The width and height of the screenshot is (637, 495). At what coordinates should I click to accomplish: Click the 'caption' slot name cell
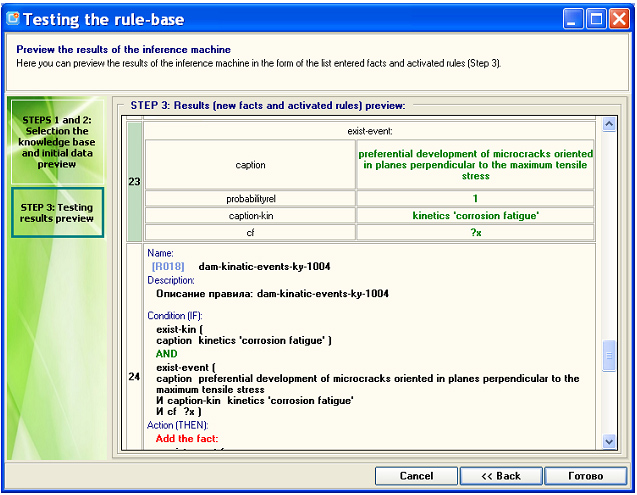pyautogui.click(x=250, y=165)
